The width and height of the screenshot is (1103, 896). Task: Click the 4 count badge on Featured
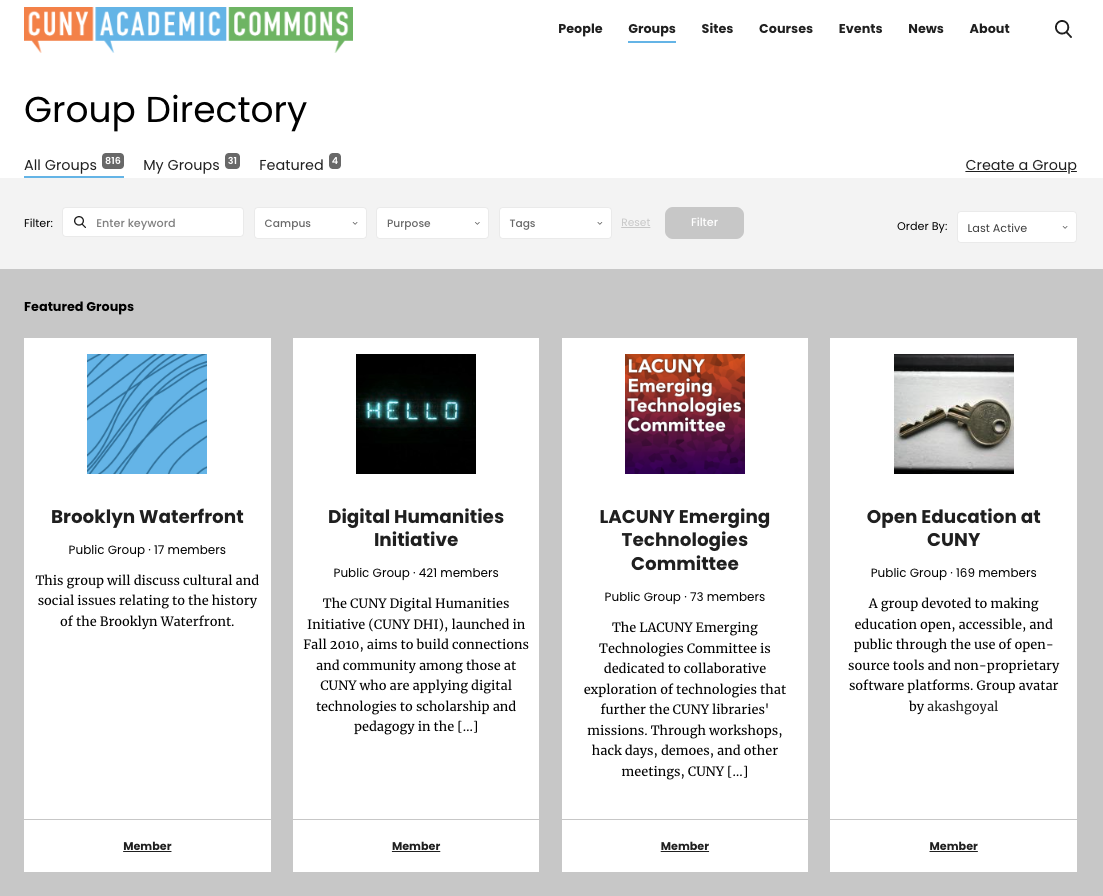click(x=335, y=160)
